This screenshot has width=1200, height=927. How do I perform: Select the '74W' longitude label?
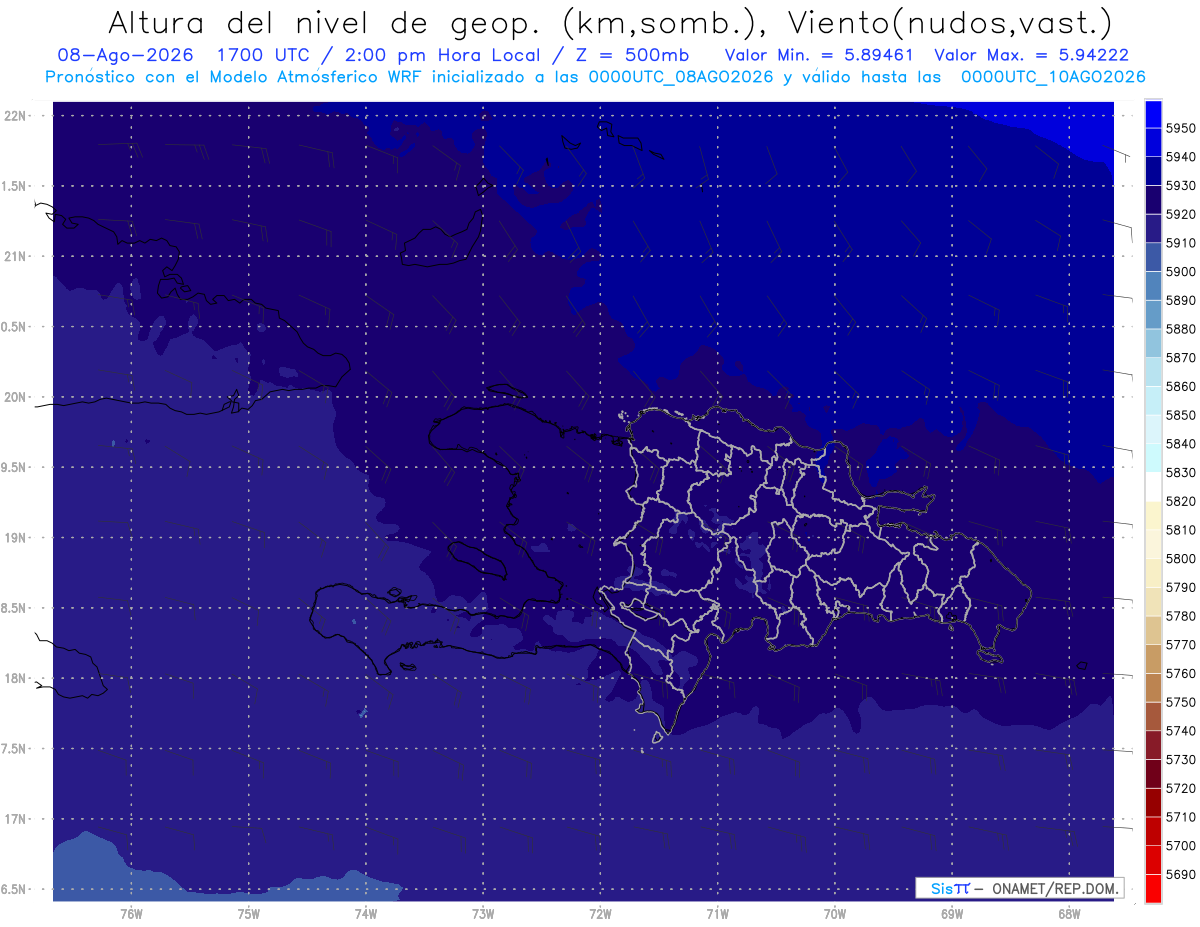(x=366, y=914)
